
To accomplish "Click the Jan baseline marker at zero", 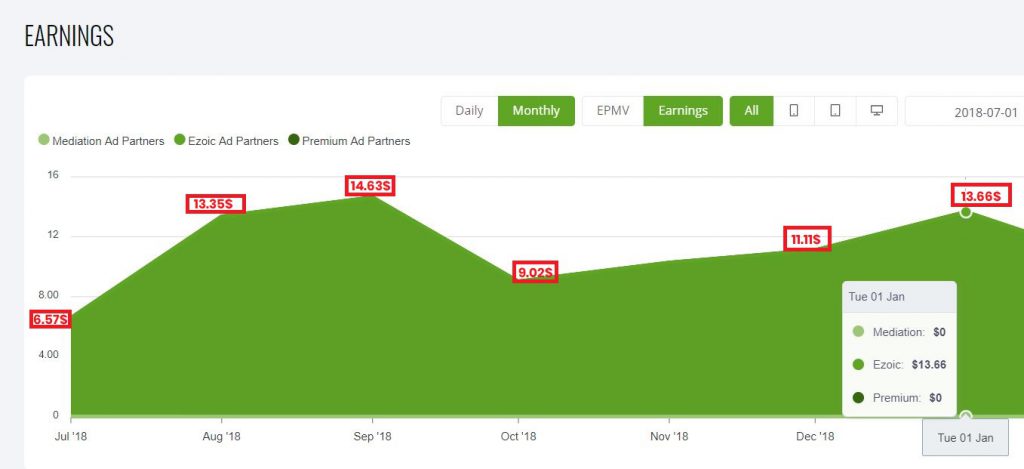I will [966, 415].
